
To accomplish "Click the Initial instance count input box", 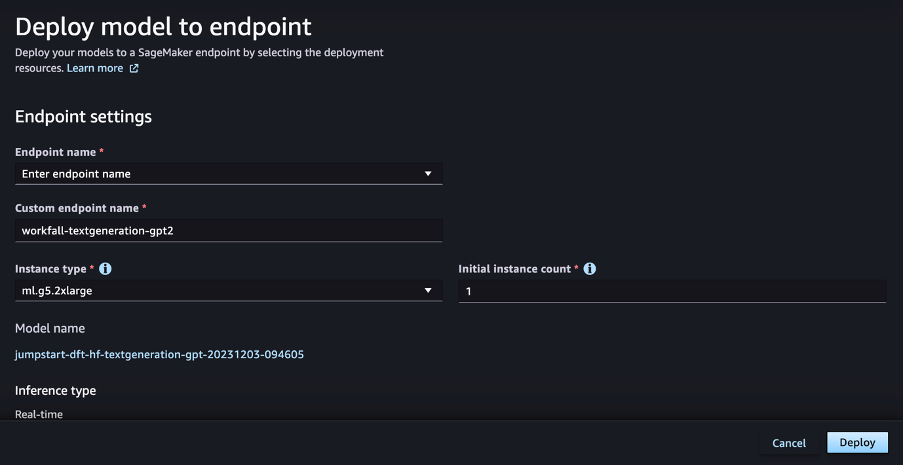I will [x=672, y=291].
